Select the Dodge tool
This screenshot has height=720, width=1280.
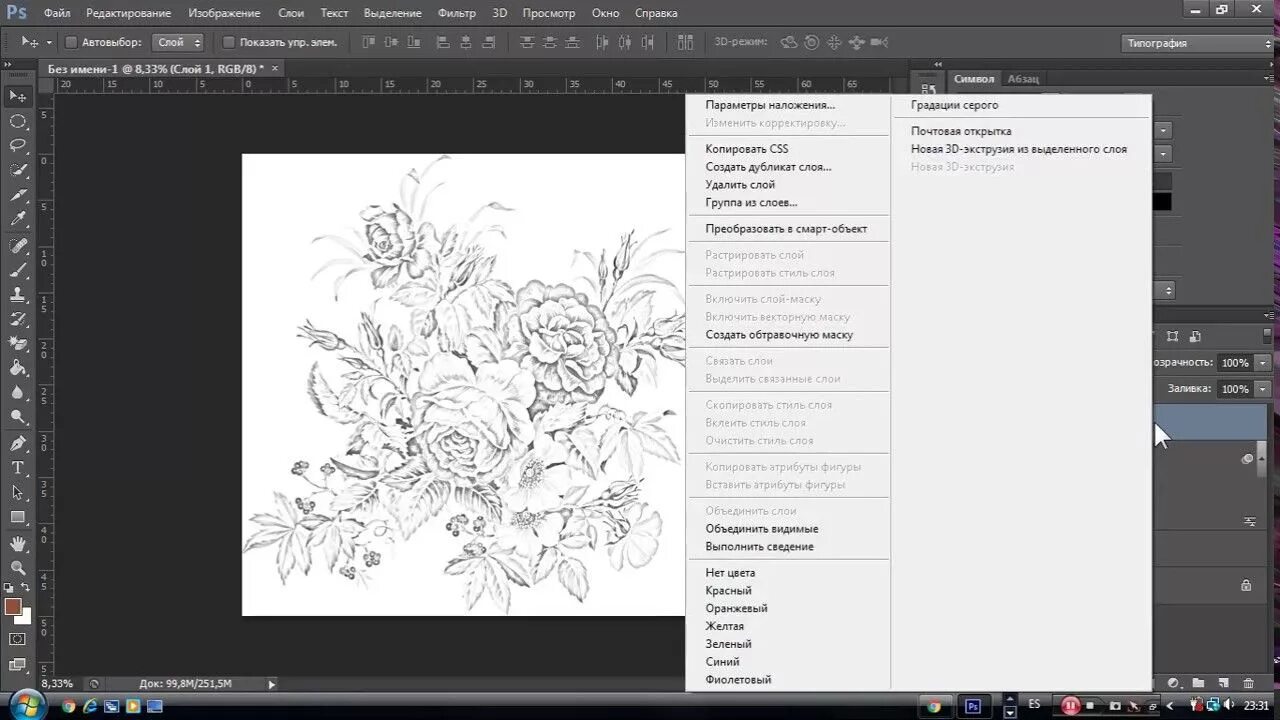click(x=18, y=418)
